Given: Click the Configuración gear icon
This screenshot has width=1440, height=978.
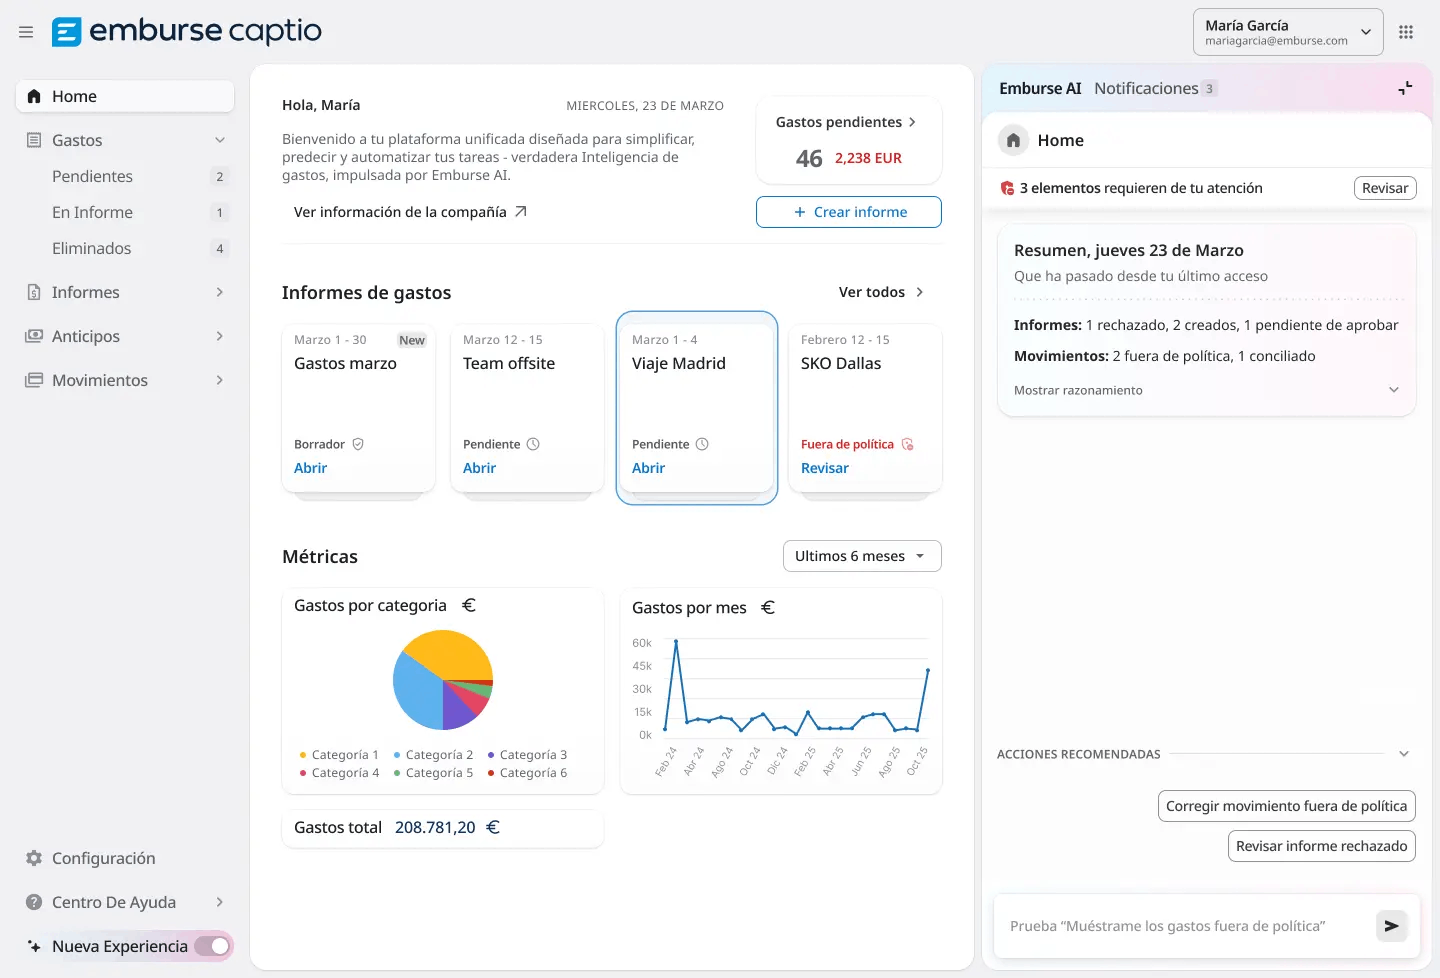Looking at the screenshot, I should [x=34, y=858].
